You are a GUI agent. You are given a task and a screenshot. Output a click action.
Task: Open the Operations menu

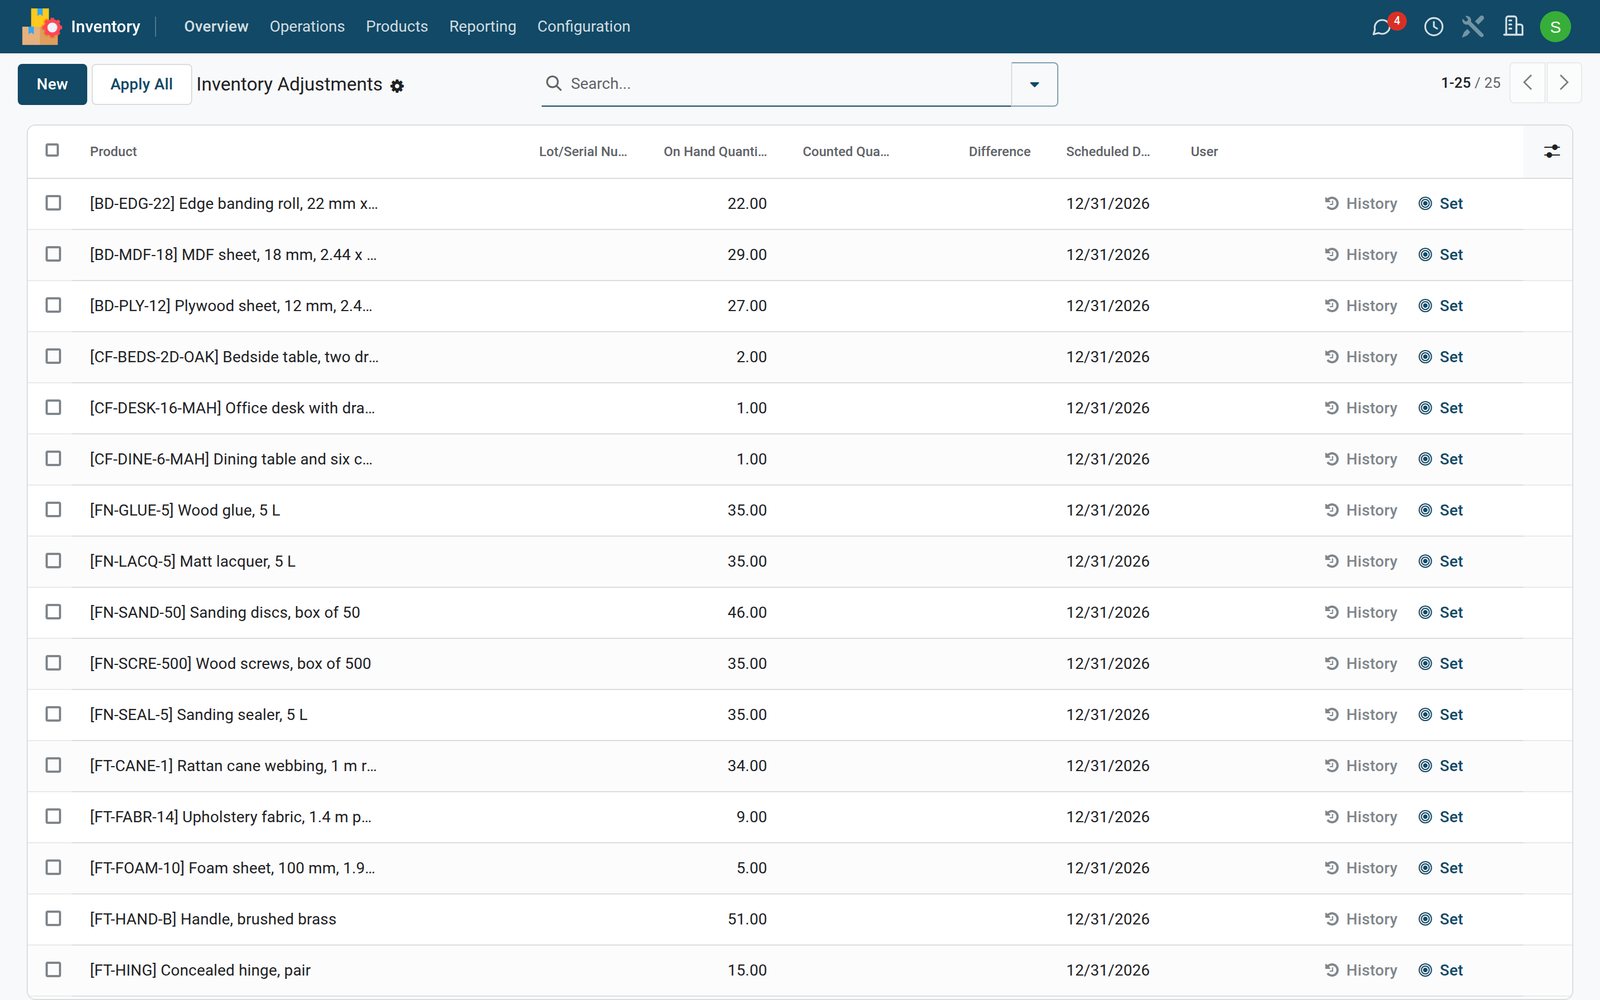307,27
